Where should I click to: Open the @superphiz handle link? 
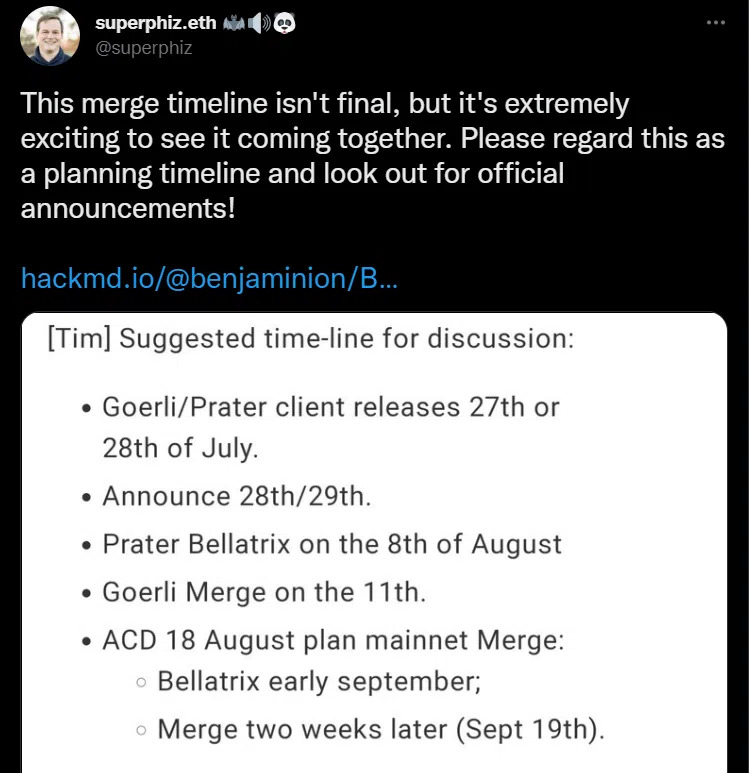click(x=143, y=48)
